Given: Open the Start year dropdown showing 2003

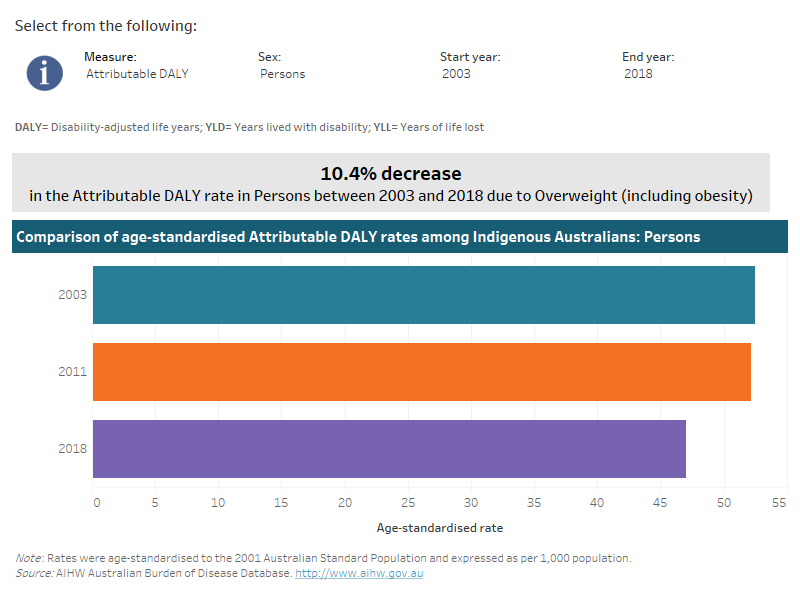Looking at the screenshot, I should click(x=456, y=74).
